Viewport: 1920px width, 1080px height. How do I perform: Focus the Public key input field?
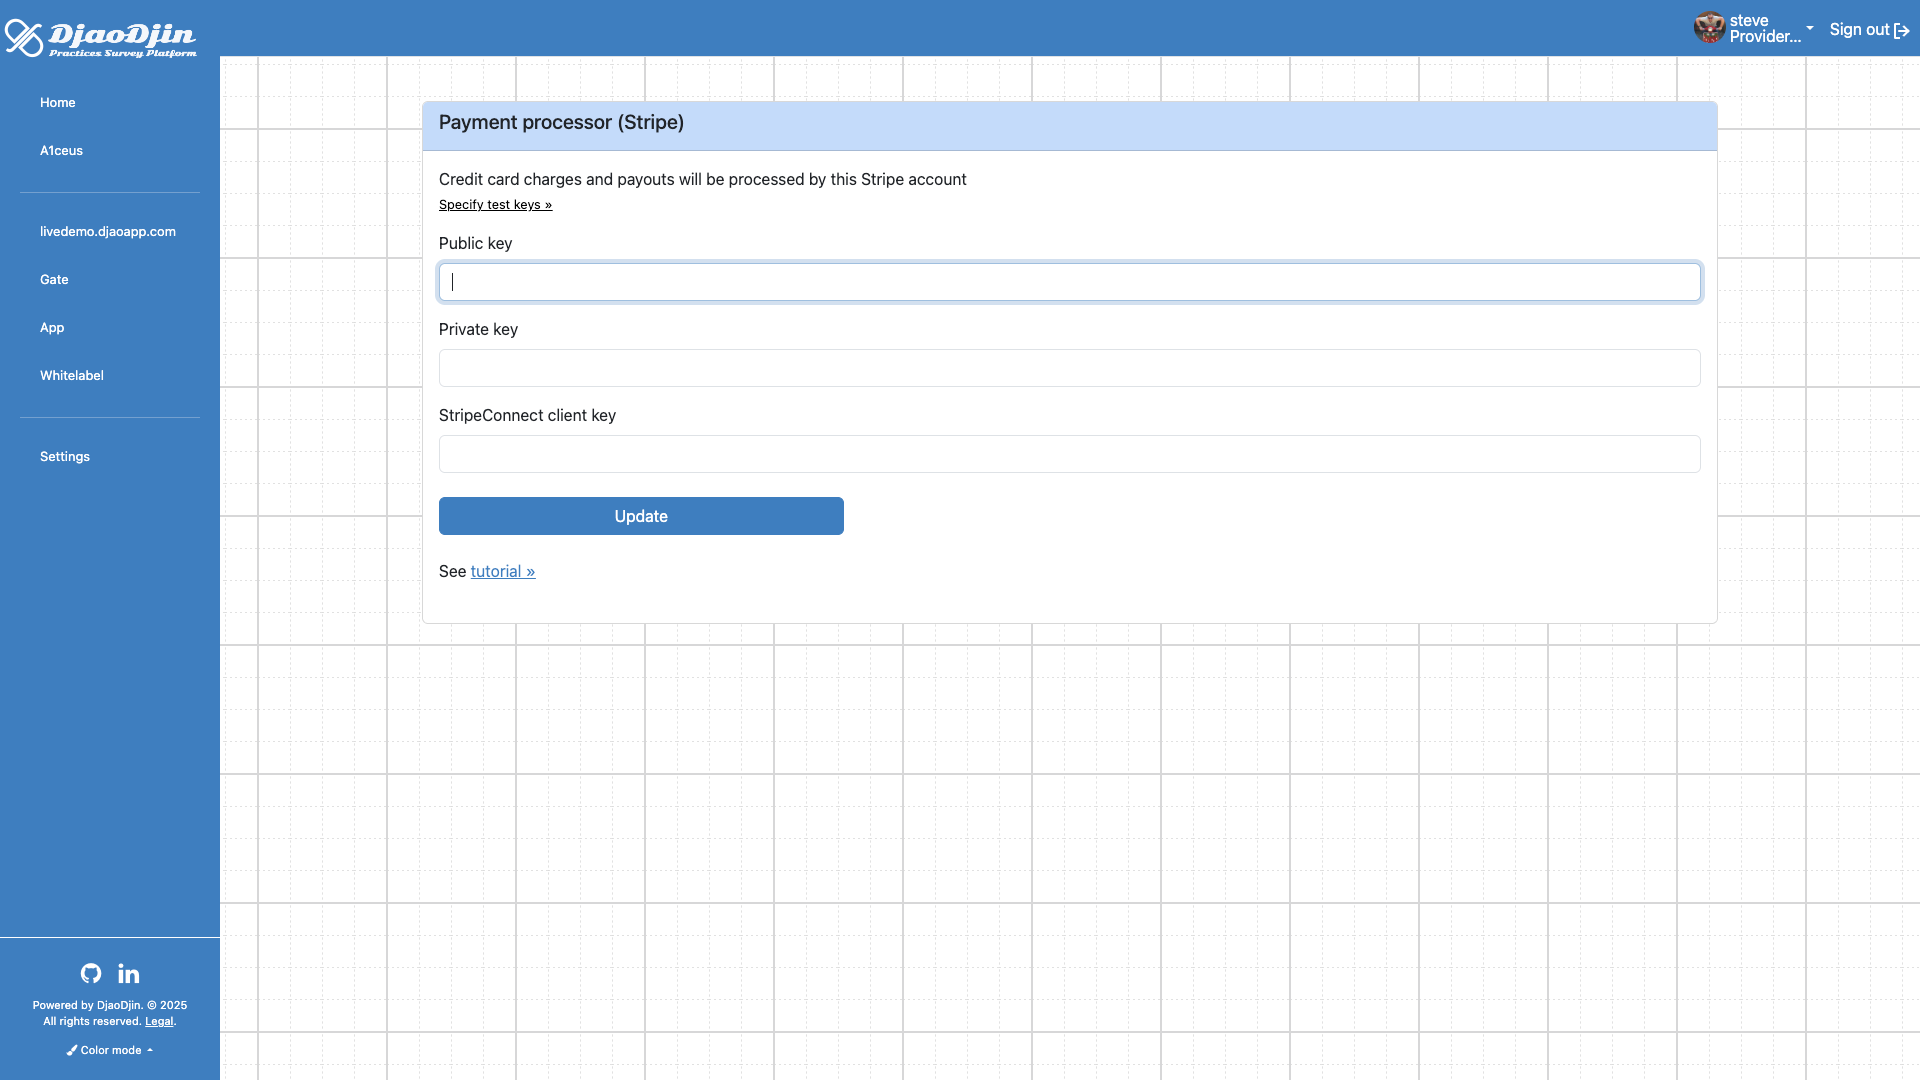pos(1069,282)
